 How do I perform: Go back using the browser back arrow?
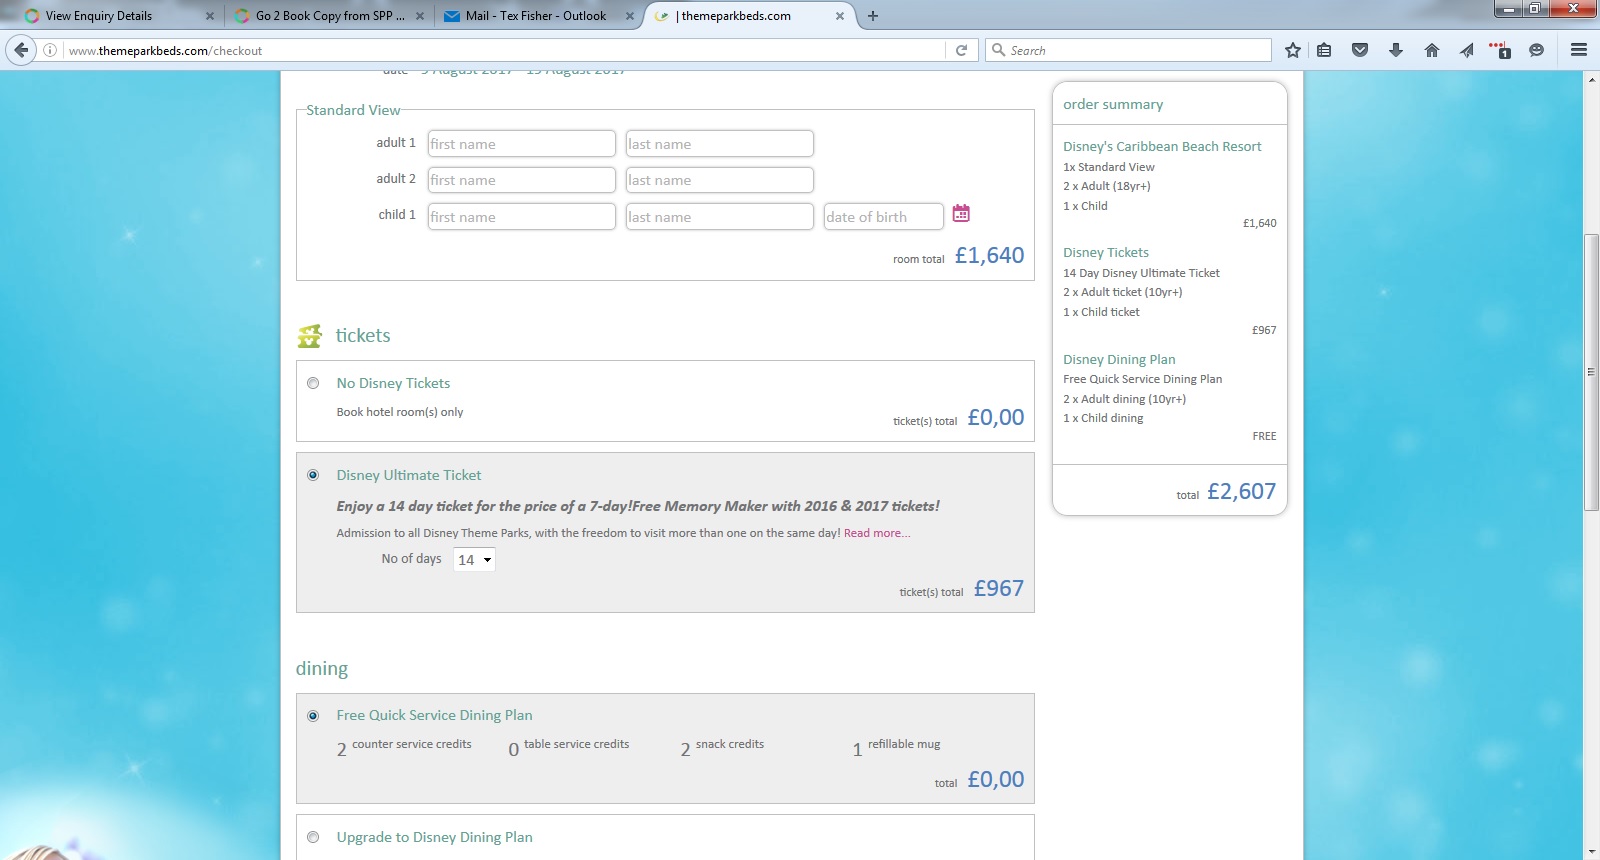(21, 50)
